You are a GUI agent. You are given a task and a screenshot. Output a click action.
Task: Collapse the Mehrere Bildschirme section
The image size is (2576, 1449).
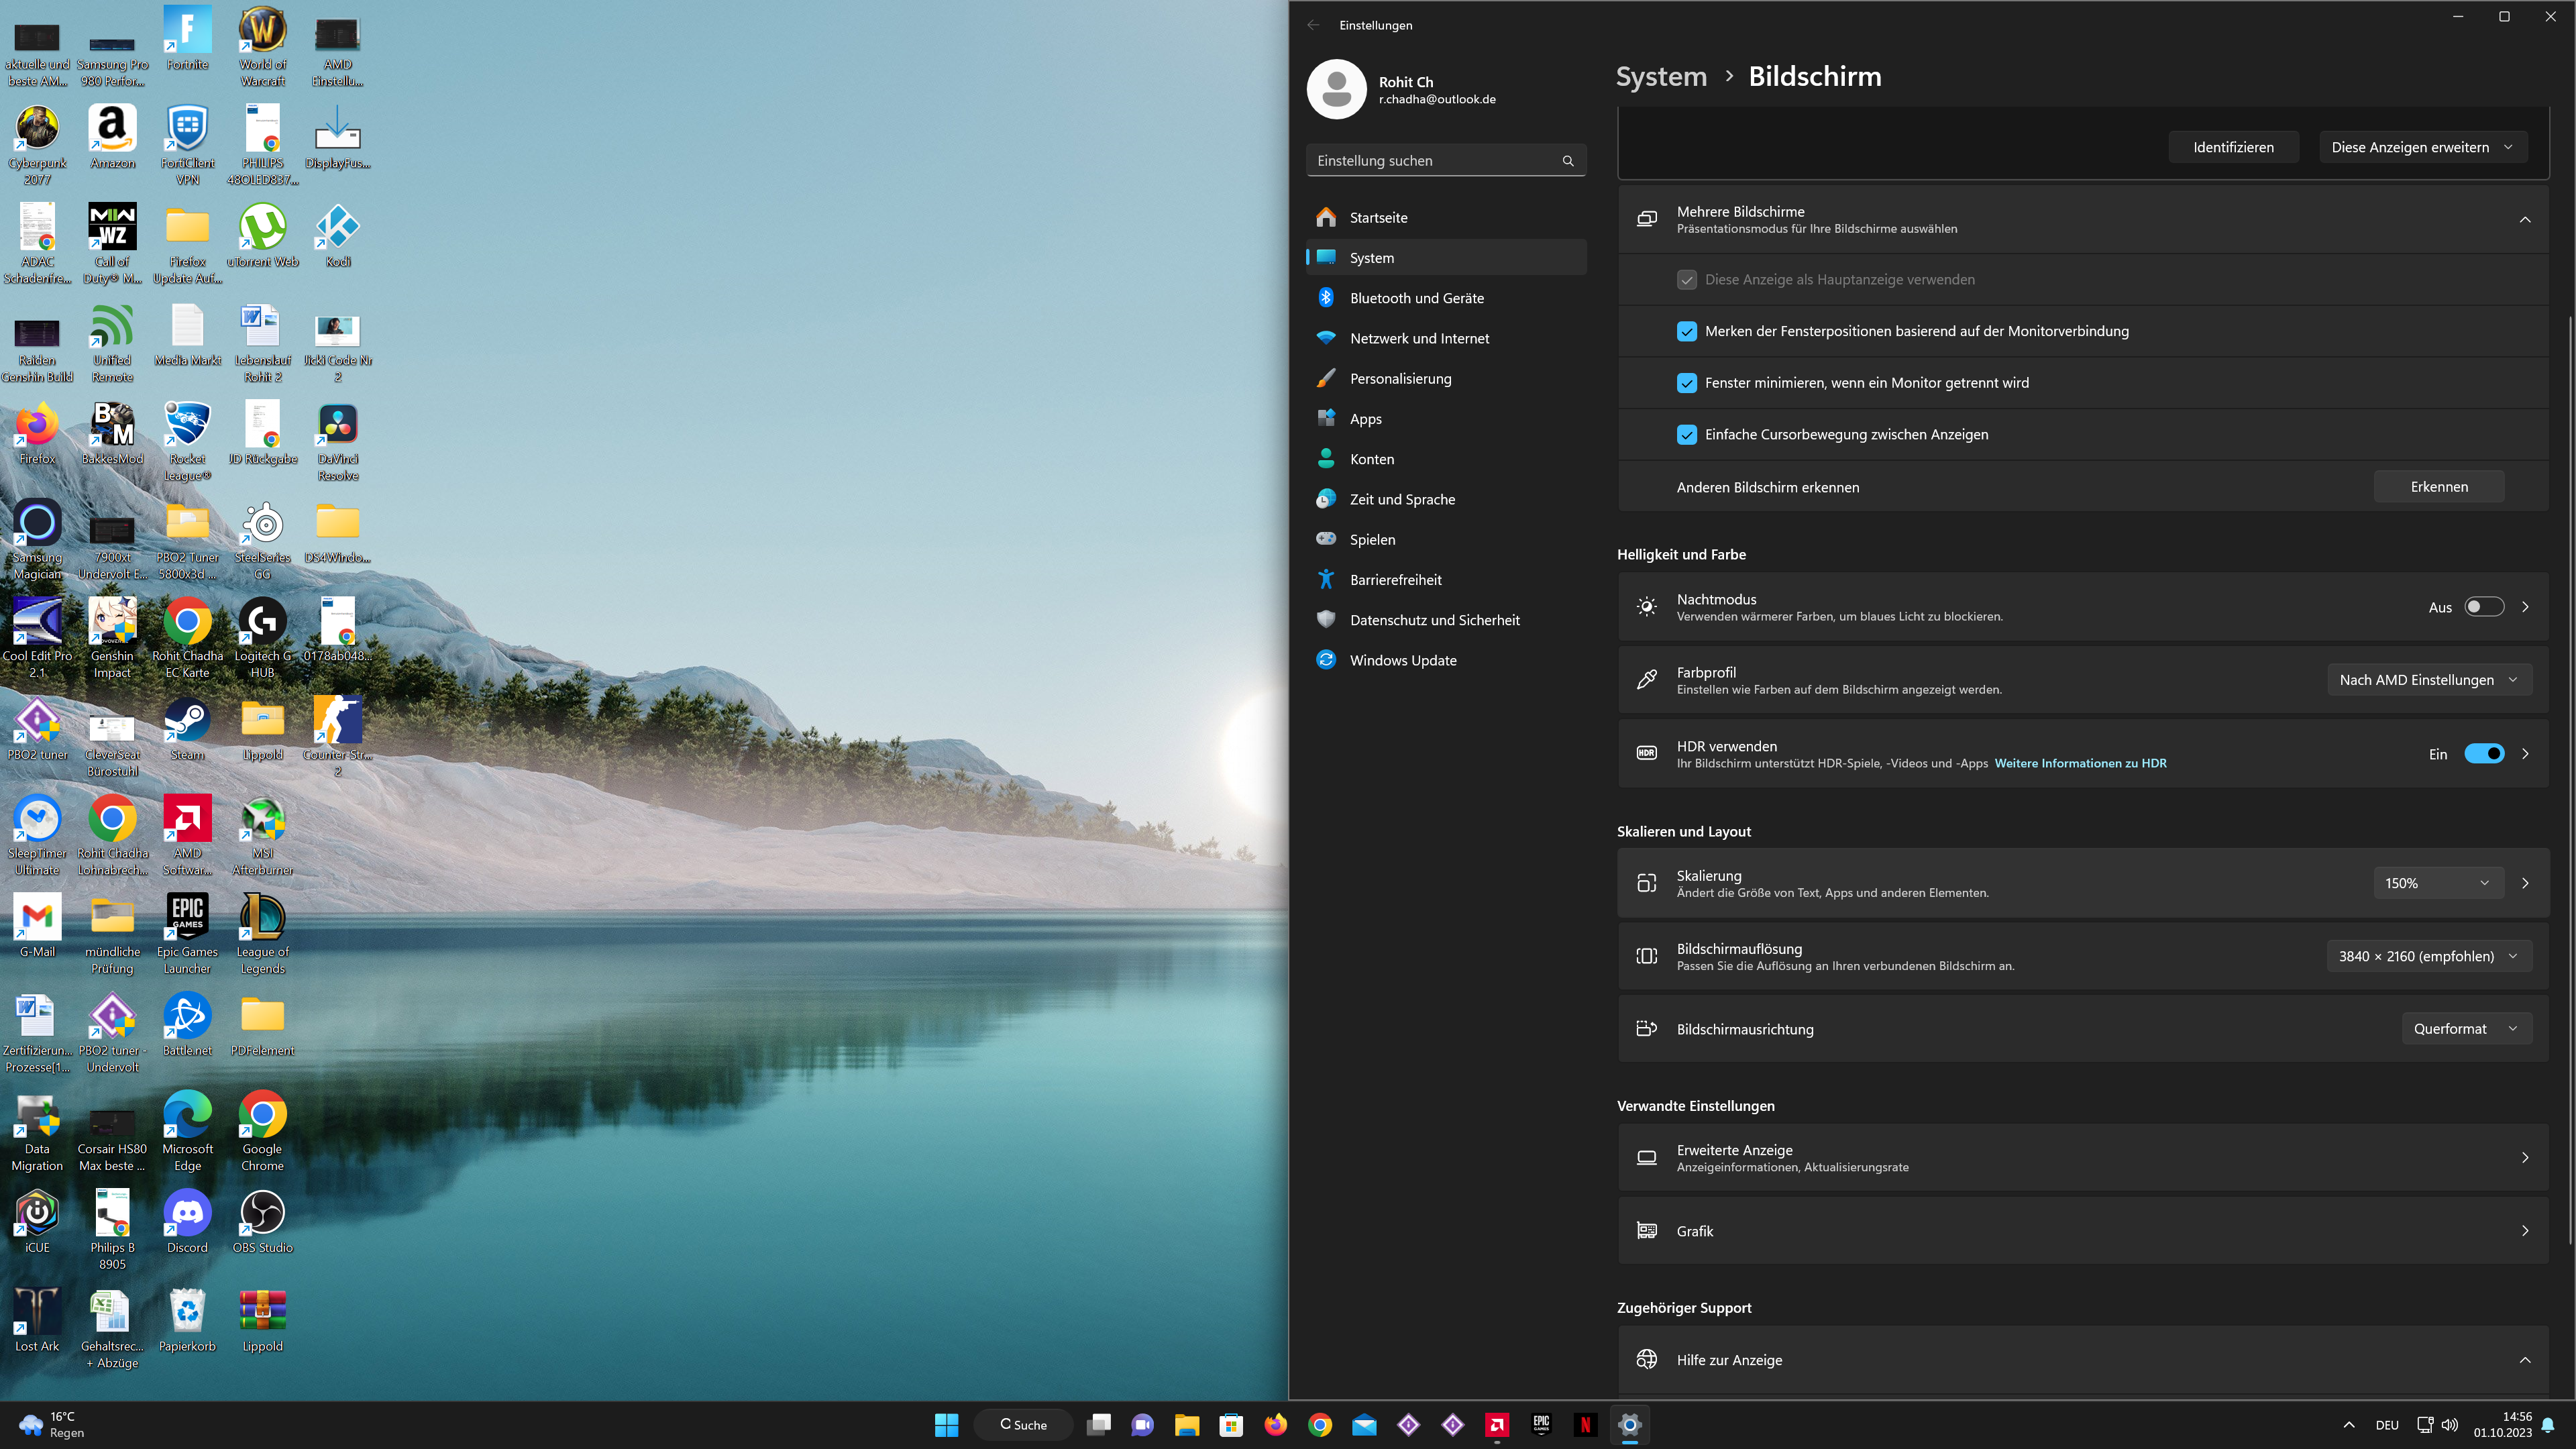pos(2524,219)
